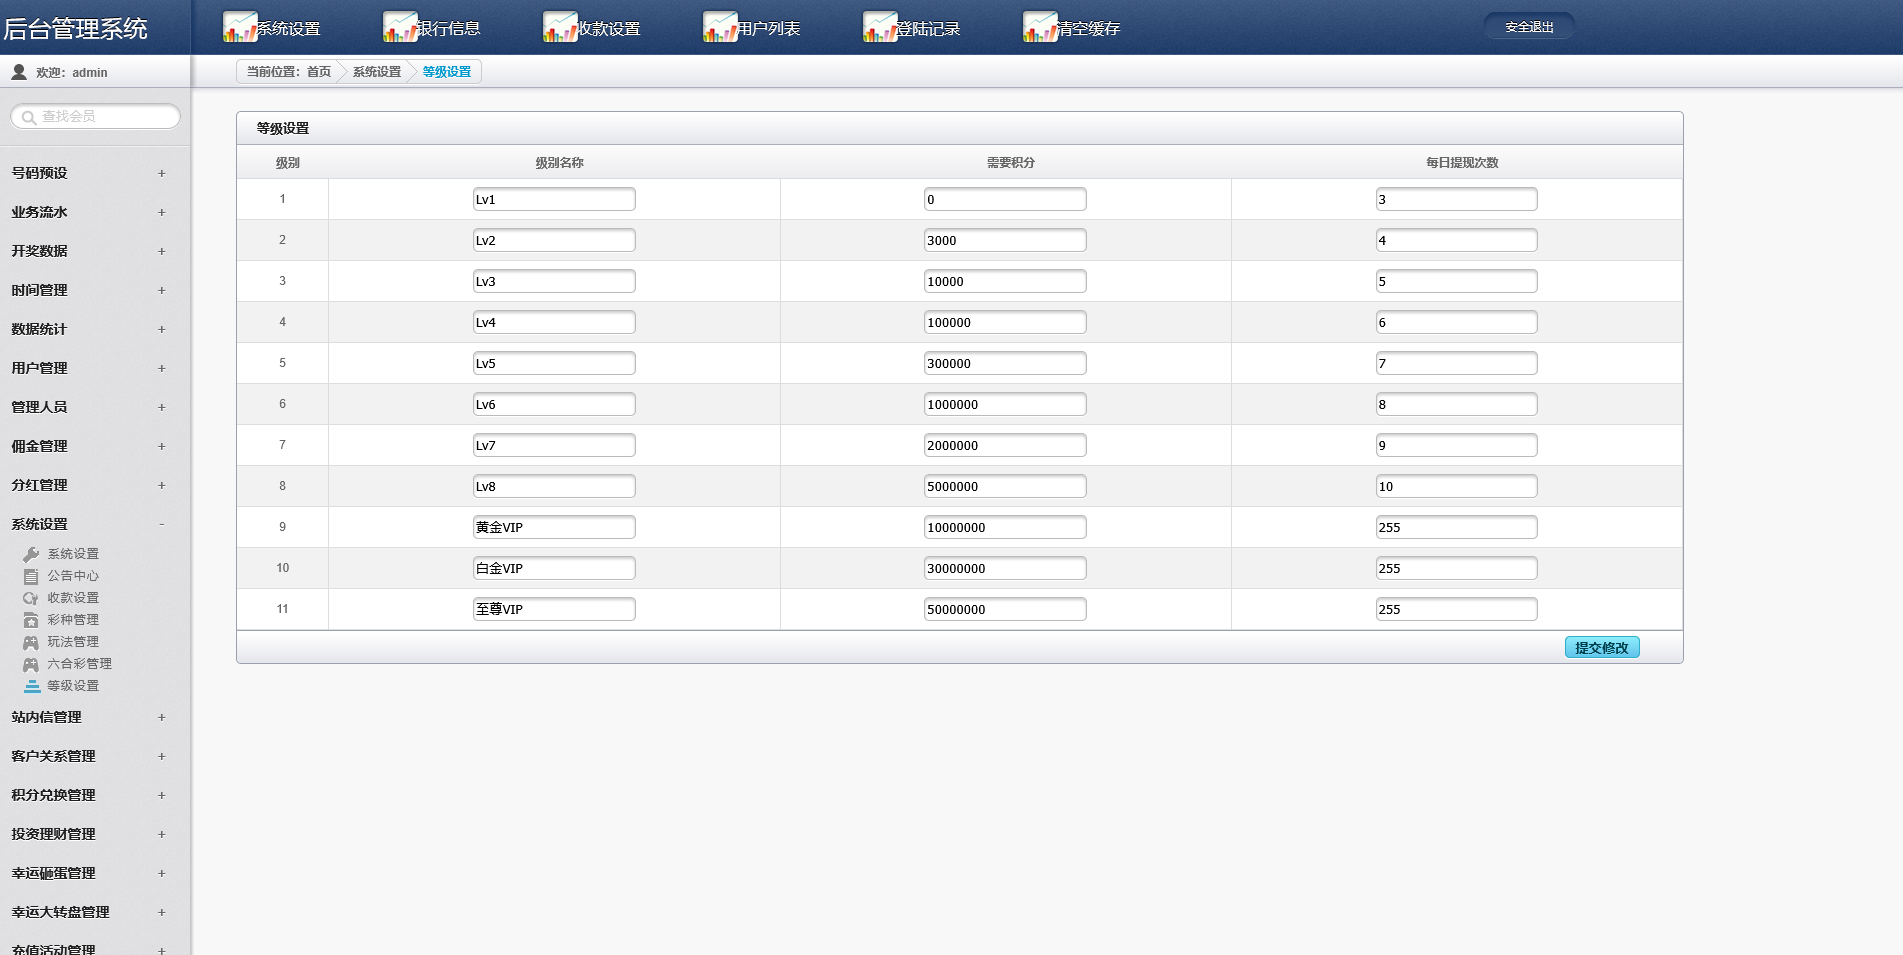Select the 彩种管理 icon in sidebar

point(31,620)
